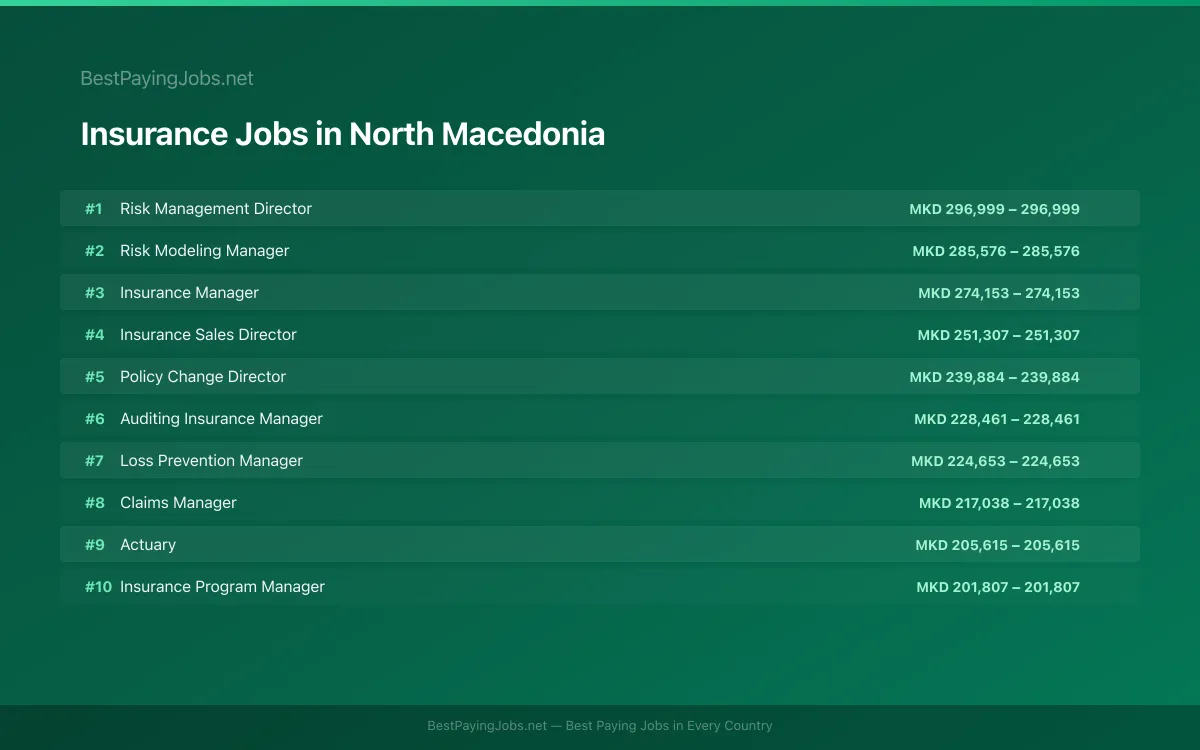Image resolution: width=1200 pixels, height=750 pixels.
Task: Click the BestPayingJobs.net header text
Action: pyautogui.click(x=167, y=78)
